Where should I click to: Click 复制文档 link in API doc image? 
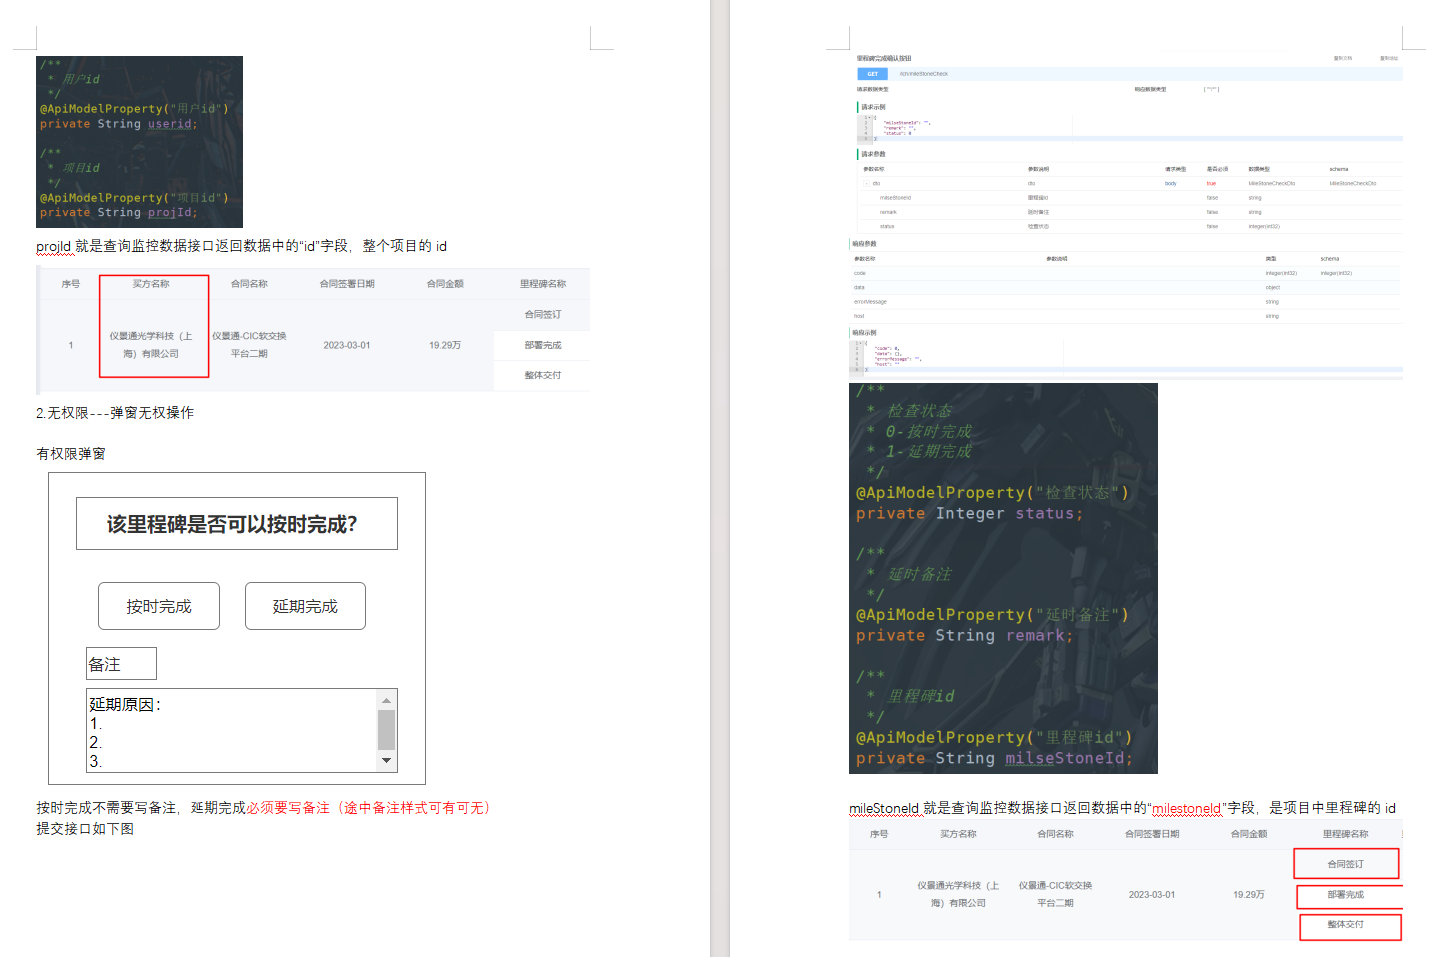pos(1342,58)
